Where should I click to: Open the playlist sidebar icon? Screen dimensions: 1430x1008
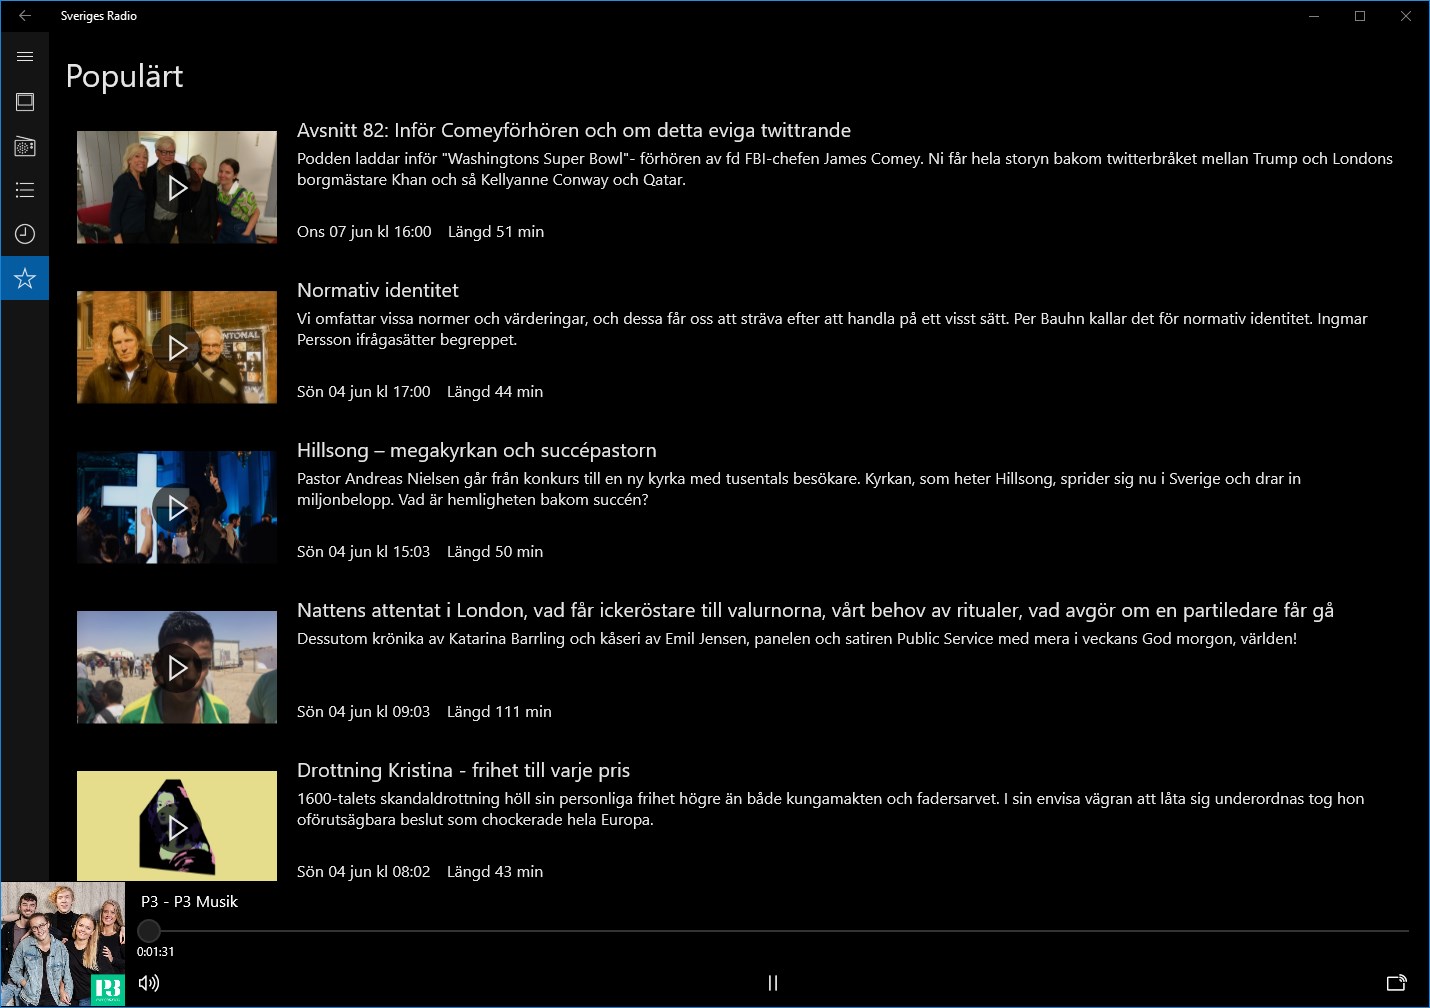point(25,190)
